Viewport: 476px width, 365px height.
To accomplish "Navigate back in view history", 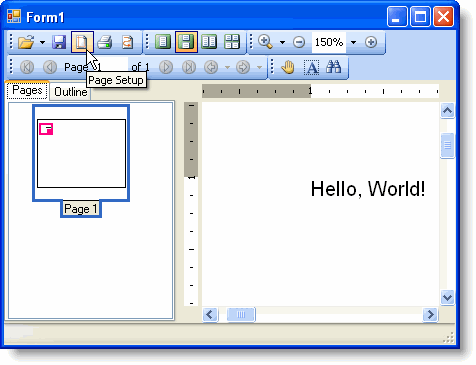I will tap(211, 67).
